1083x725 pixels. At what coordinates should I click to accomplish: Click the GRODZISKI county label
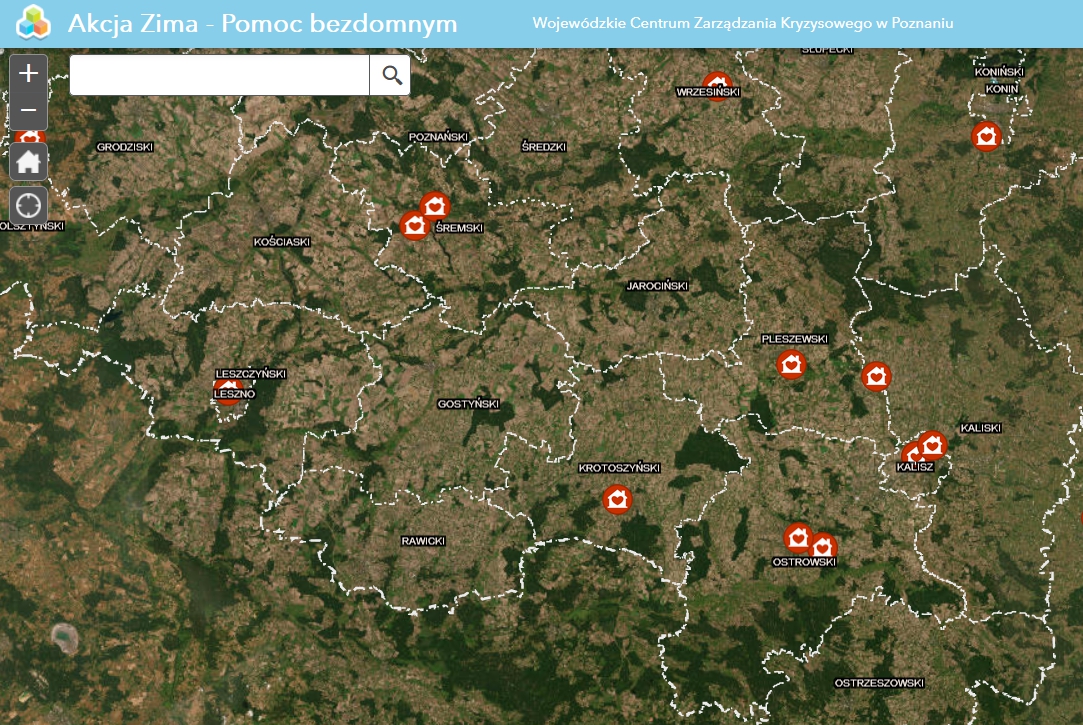click(125, 147)
